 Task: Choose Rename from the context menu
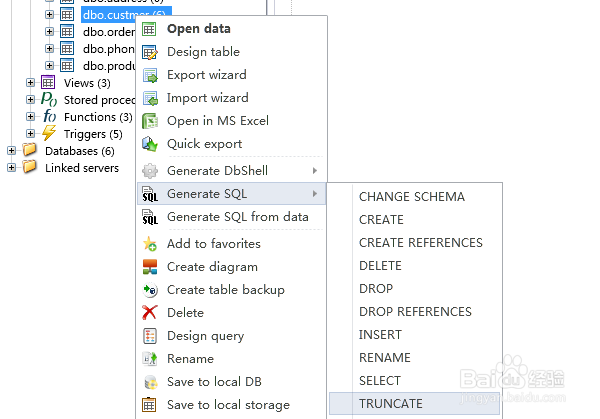(191, 359)
